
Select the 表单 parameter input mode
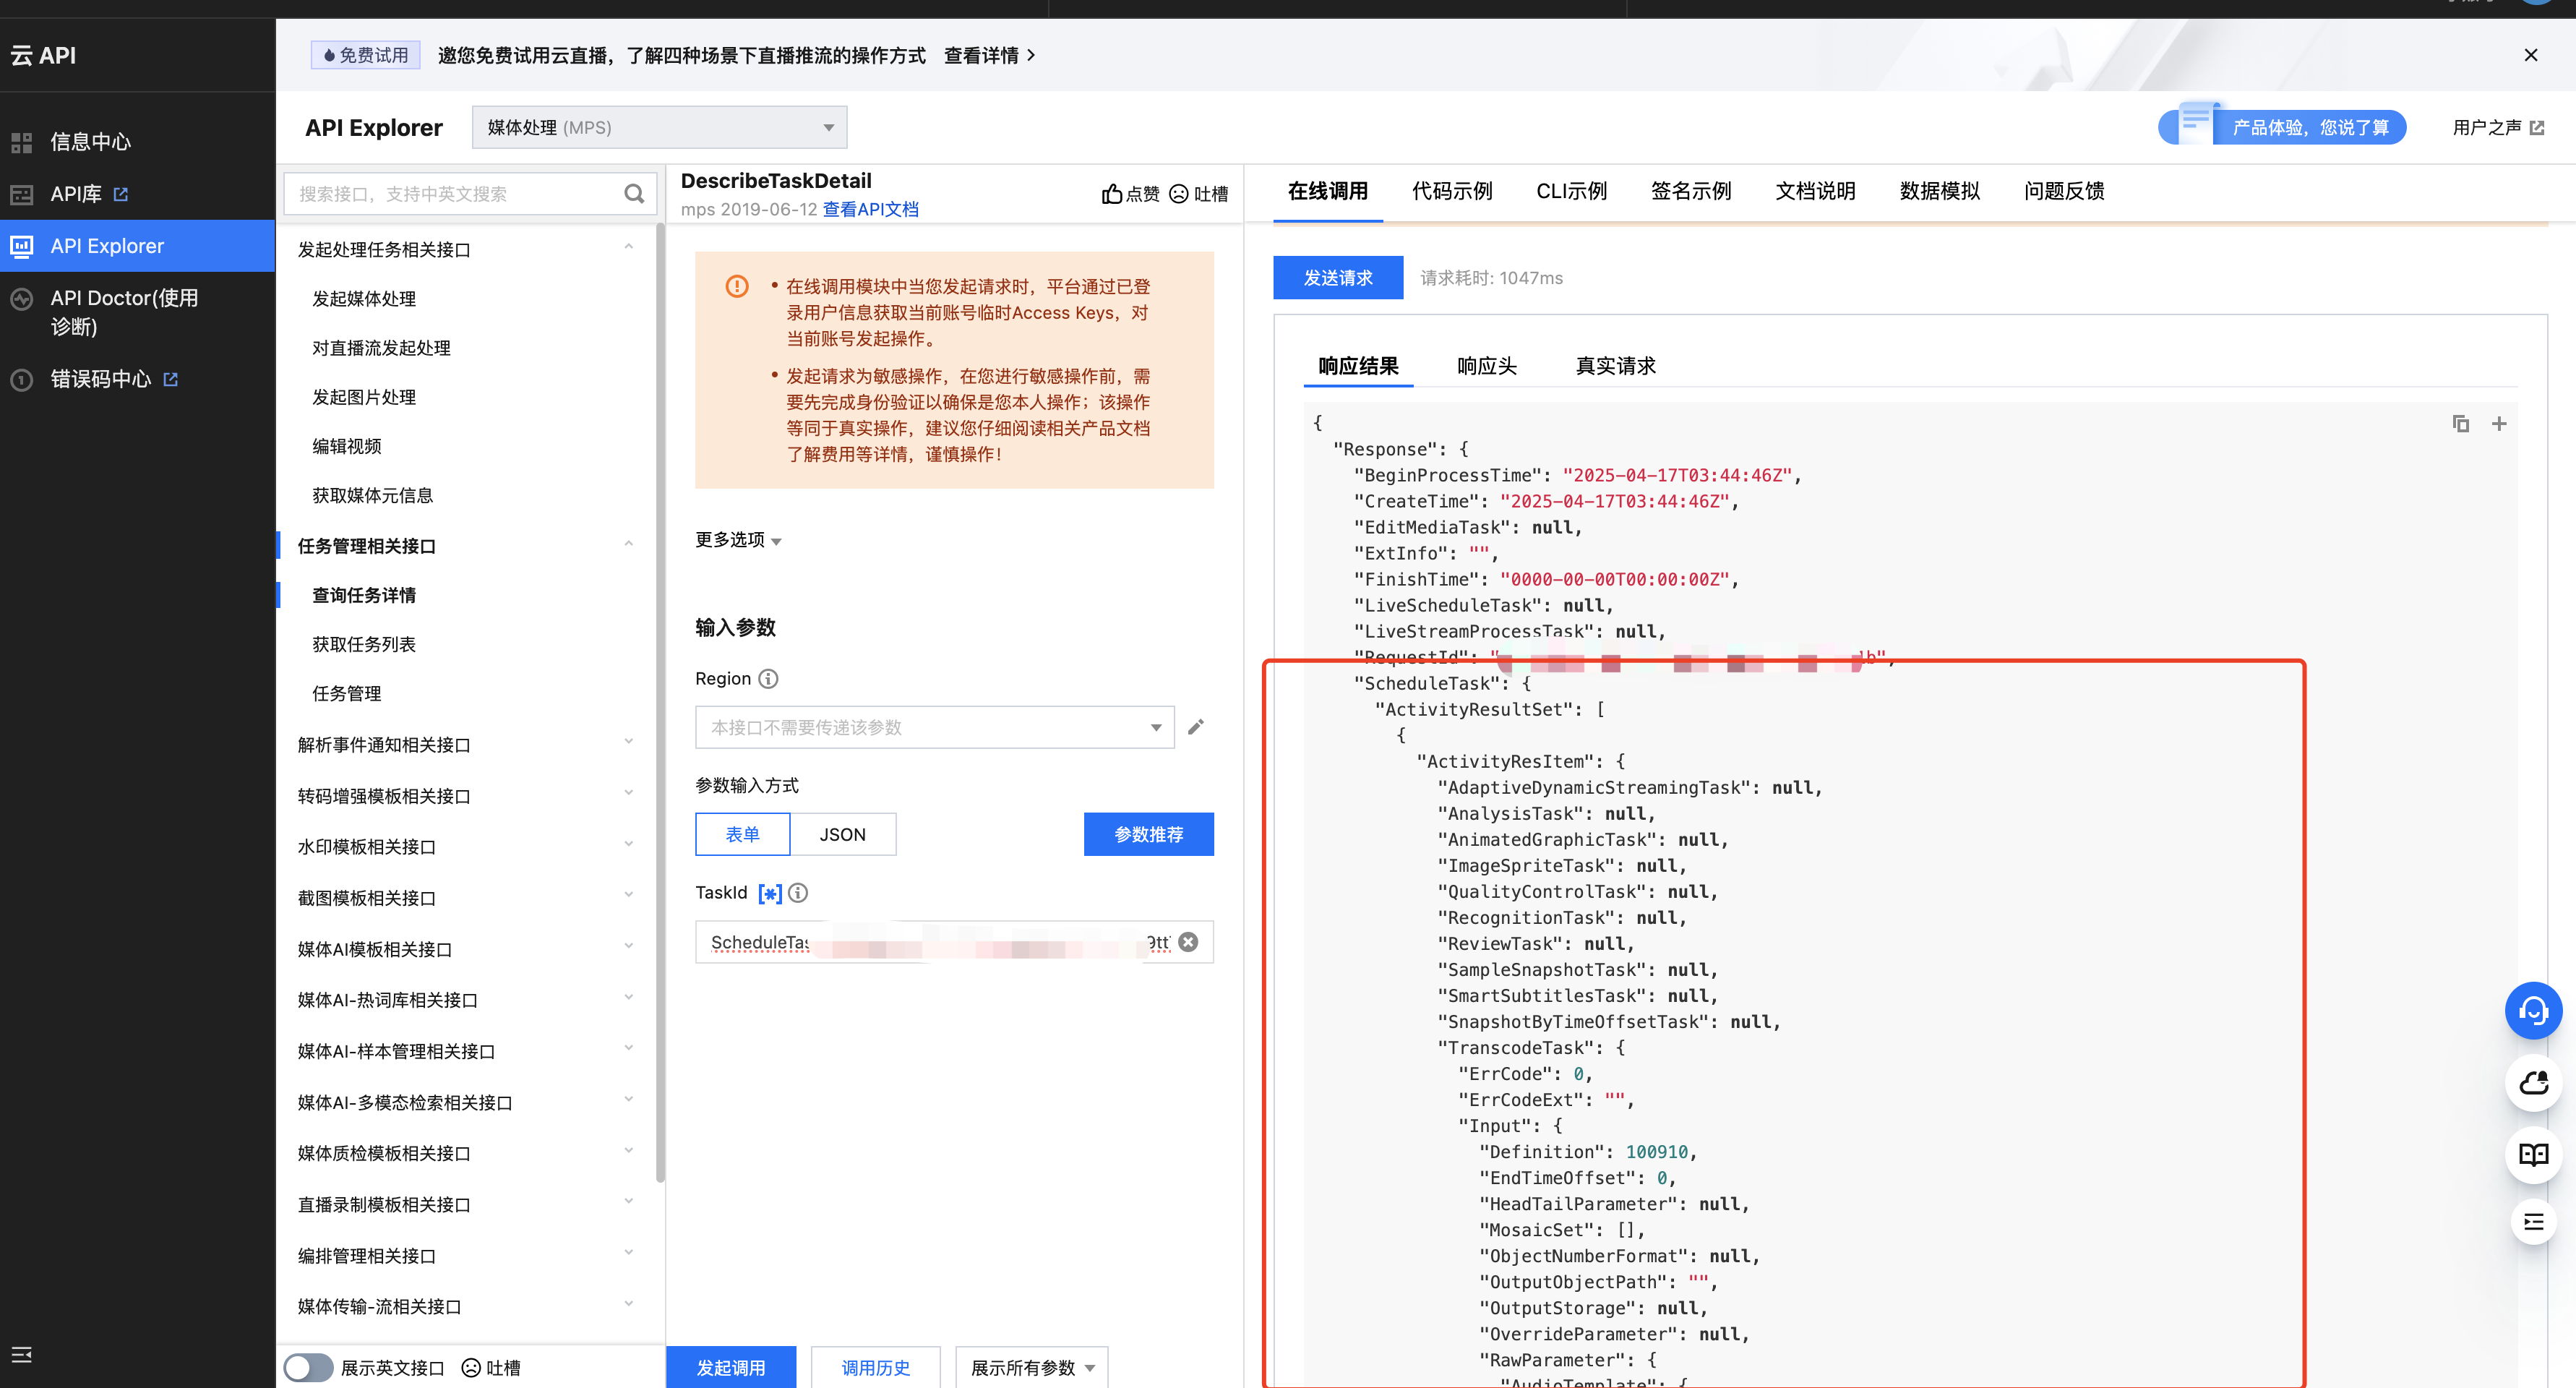coord(742,834)
